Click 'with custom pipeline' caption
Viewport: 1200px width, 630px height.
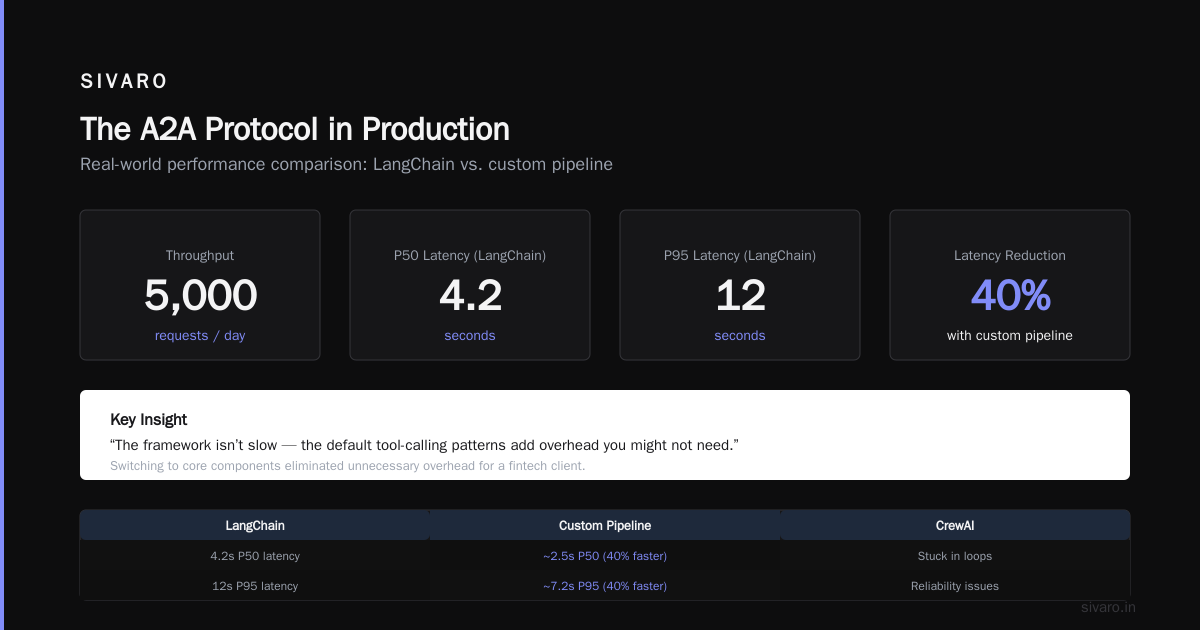click(x=1010, y=336)
